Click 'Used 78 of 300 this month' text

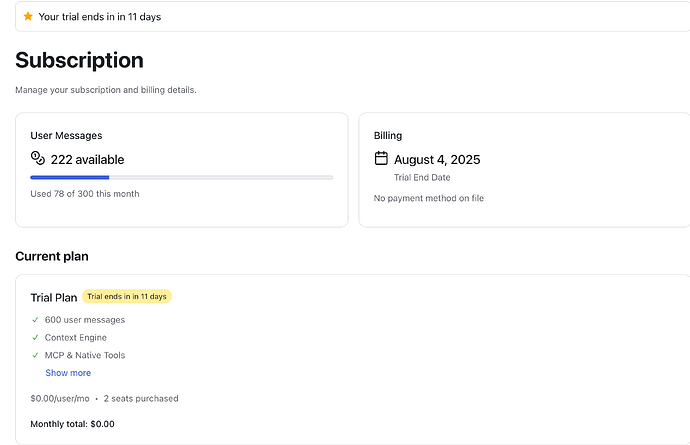(x=85, y=194)
